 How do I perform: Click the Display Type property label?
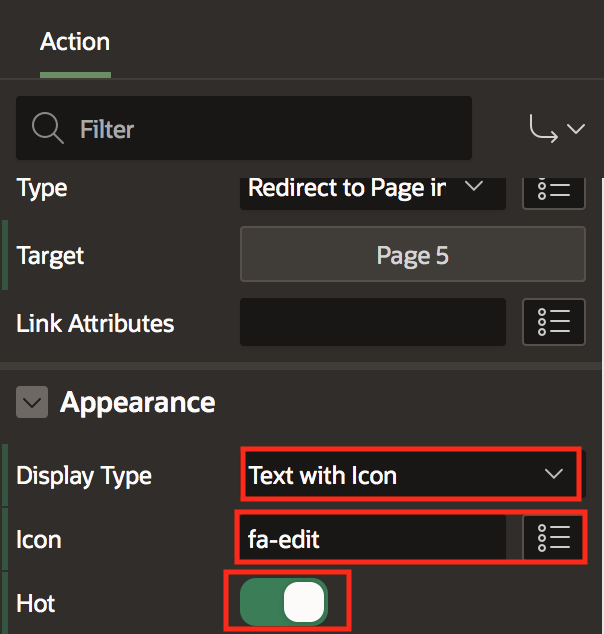click(x=84, y=475)
